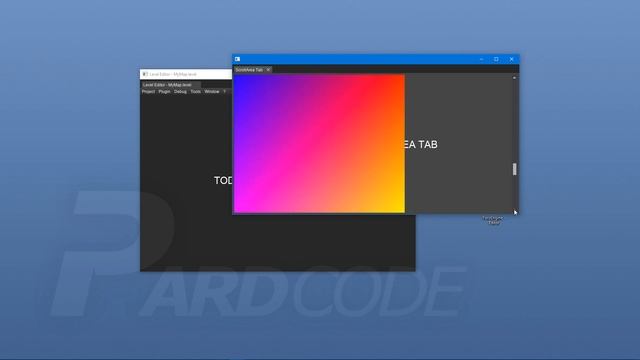Click the desktop item label below the floating window
This screenshot has width=640, height=360.
[493, 220]
